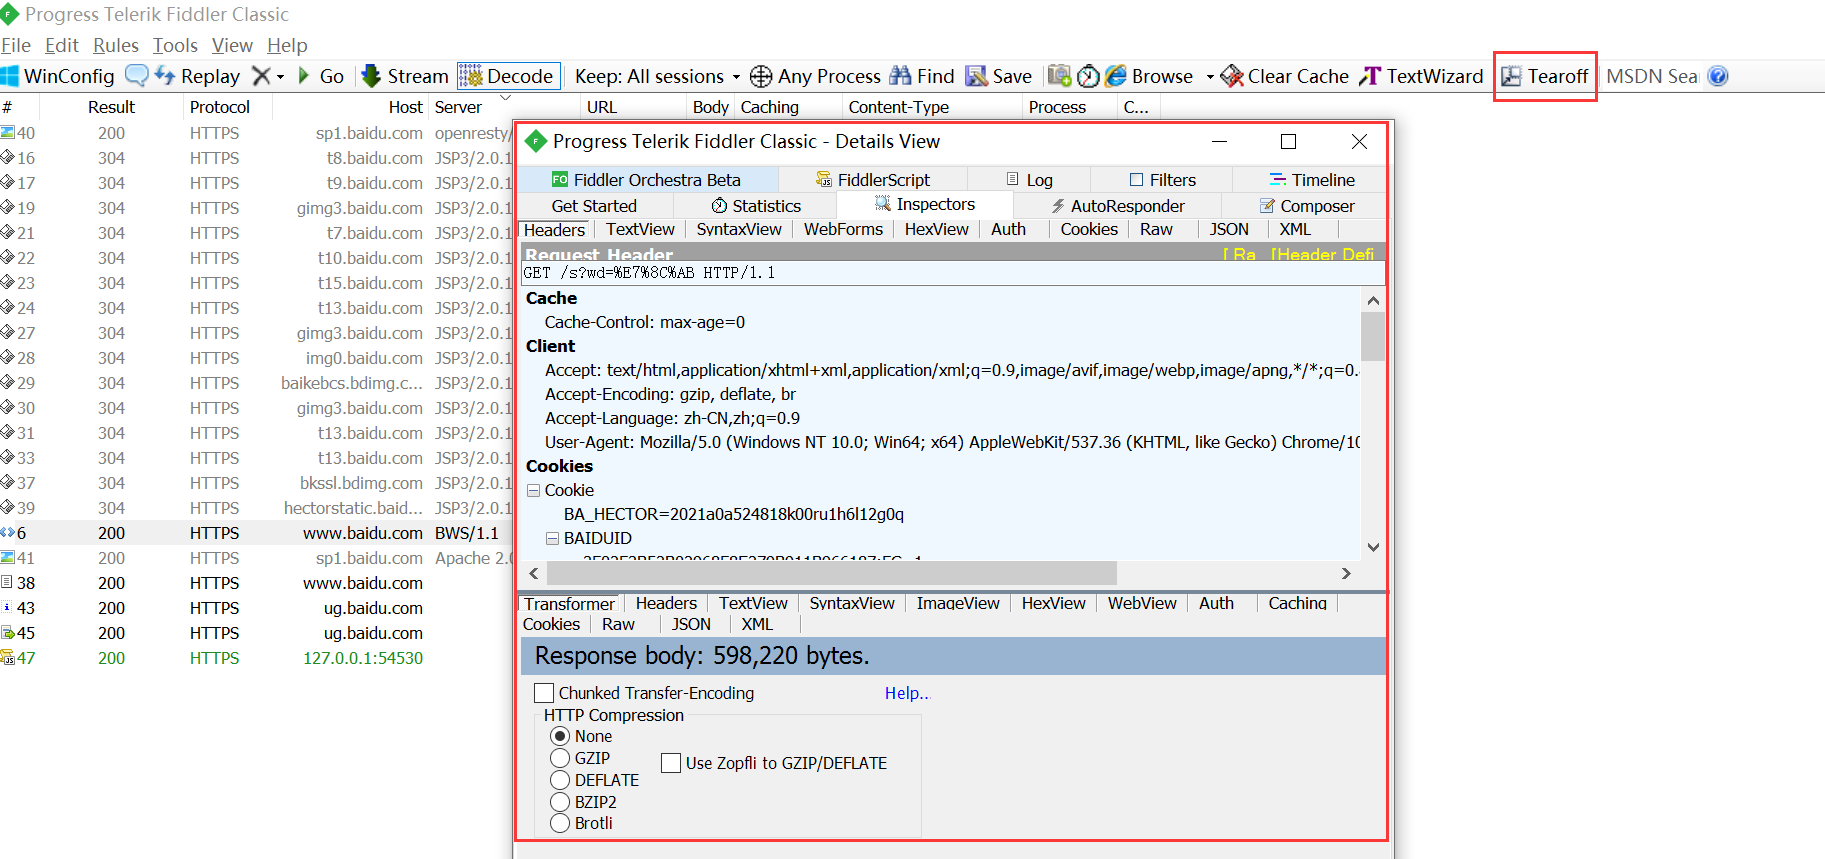The height and width of the screenshot is (859, 1825).
Task: Sort sessions by Result column
Action: [111, 107]
